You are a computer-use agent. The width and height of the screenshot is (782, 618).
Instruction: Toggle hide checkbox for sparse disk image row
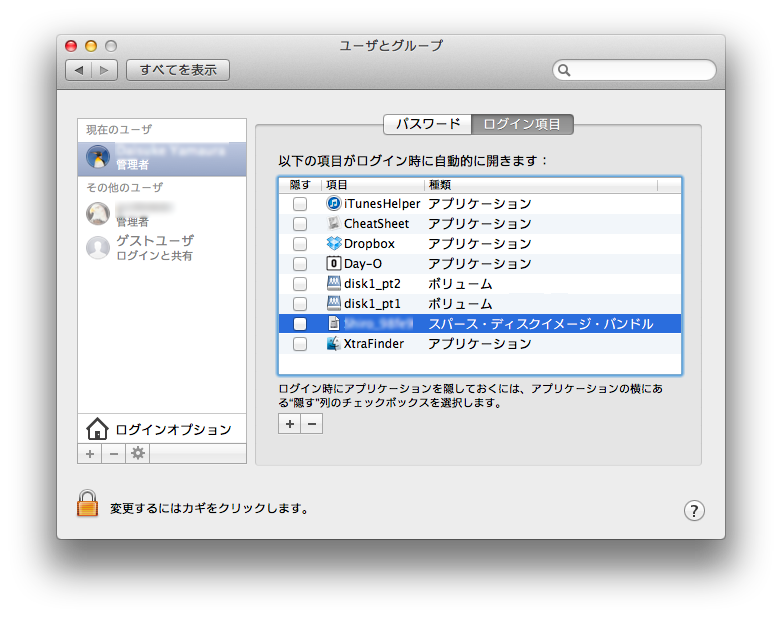(300, 324)
